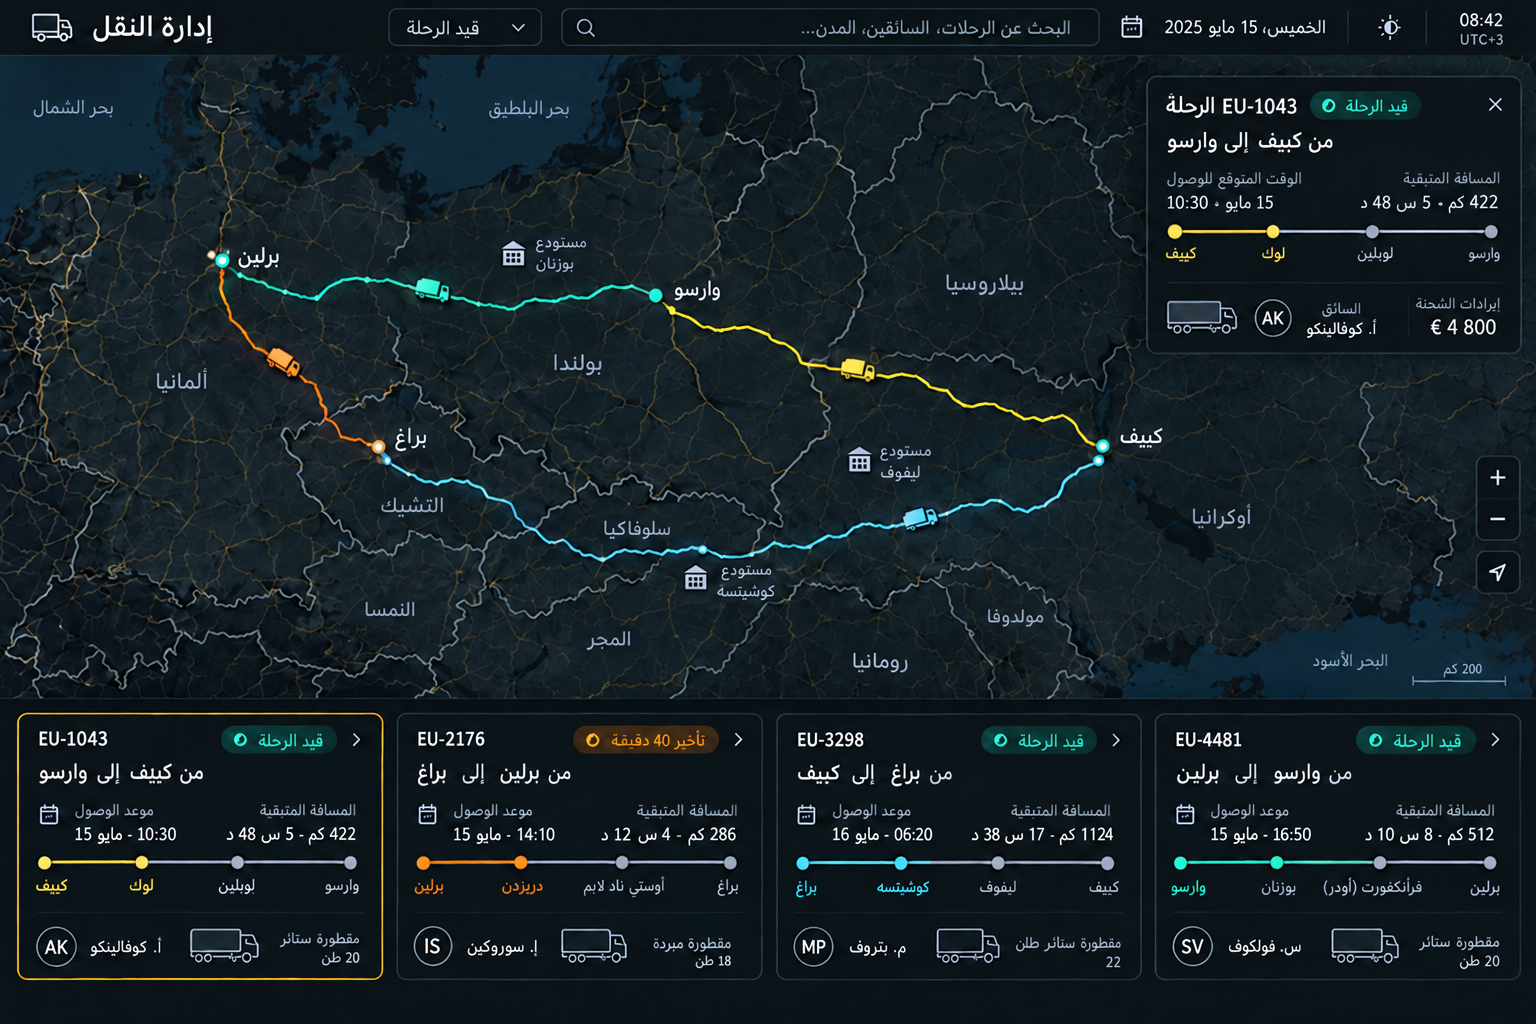This screenshot has width=1536, height=1024.
Task: Open driver AK avatar in details panel
Action: 1273,318
